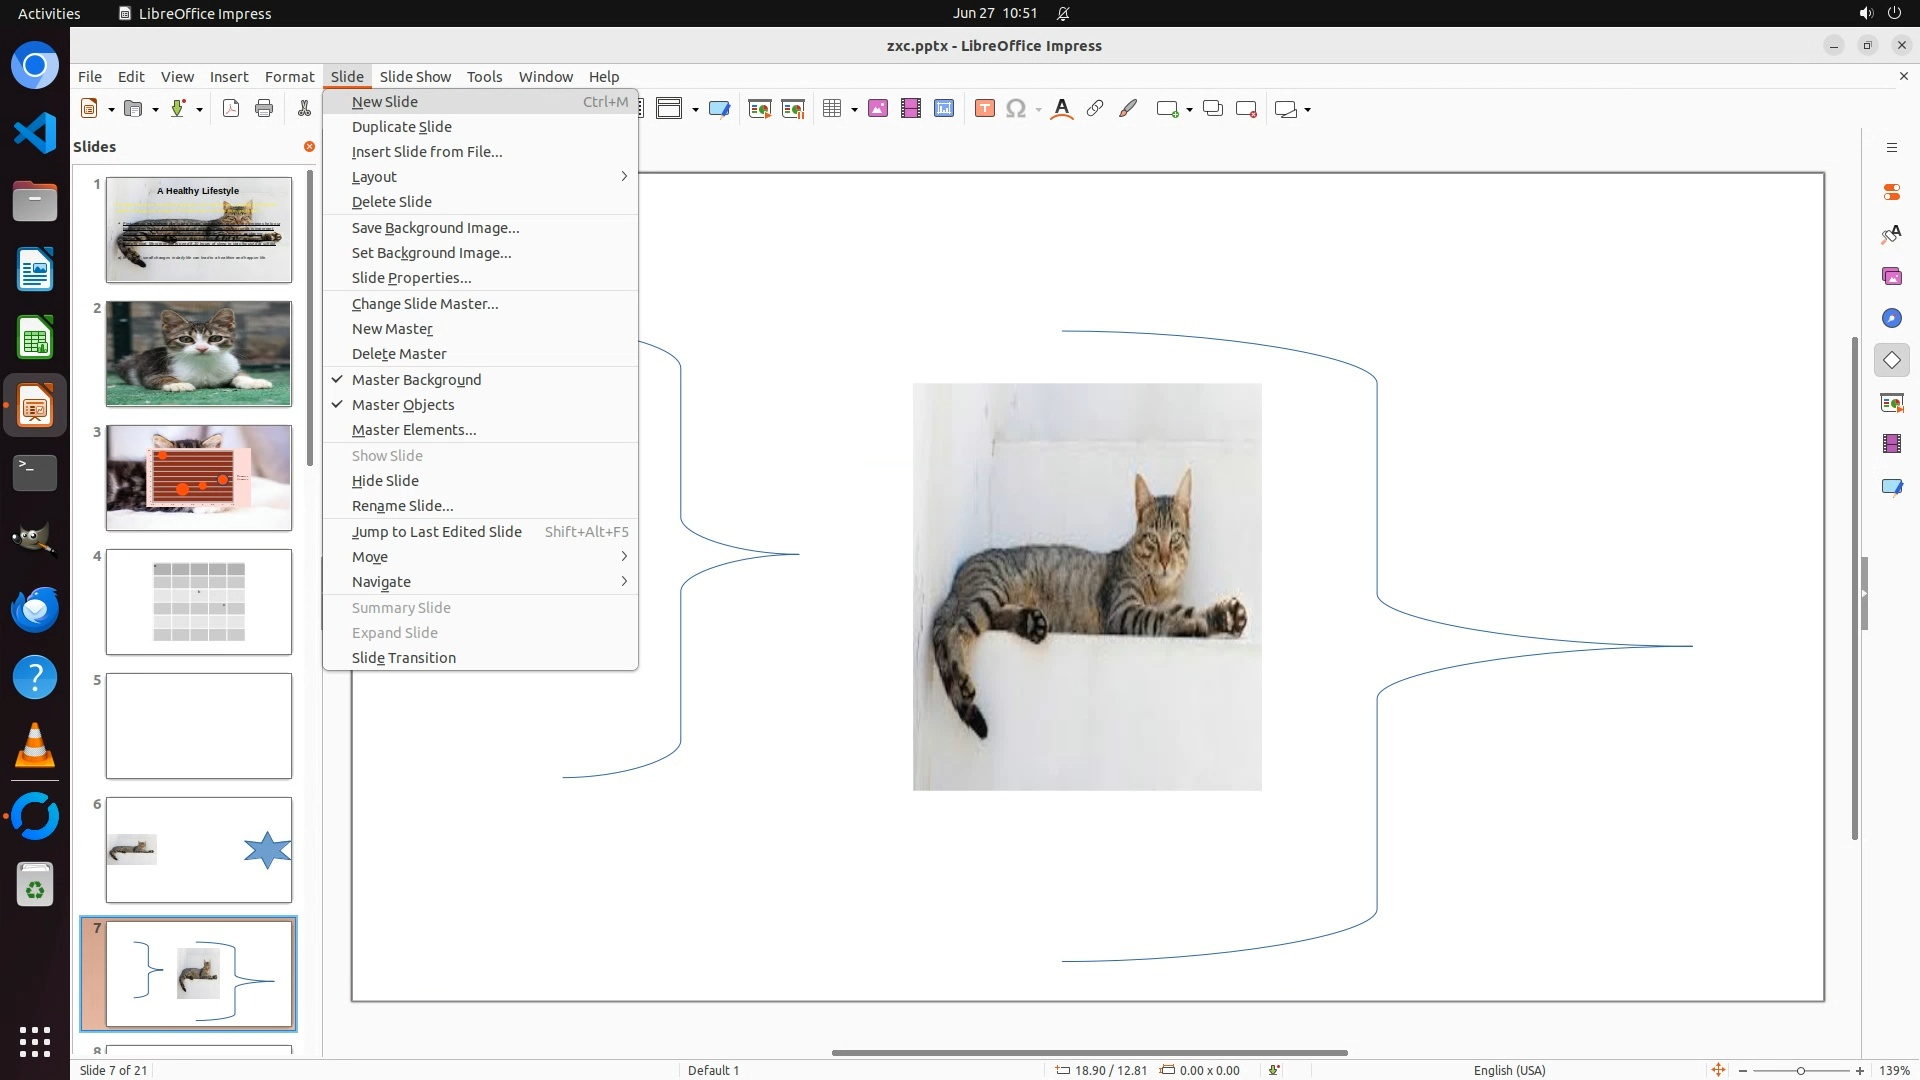The height and width of the screenshot is (1080, 1920).
Task: Click the Insert Audio or Video icon
Action: [x=911, y=109]
